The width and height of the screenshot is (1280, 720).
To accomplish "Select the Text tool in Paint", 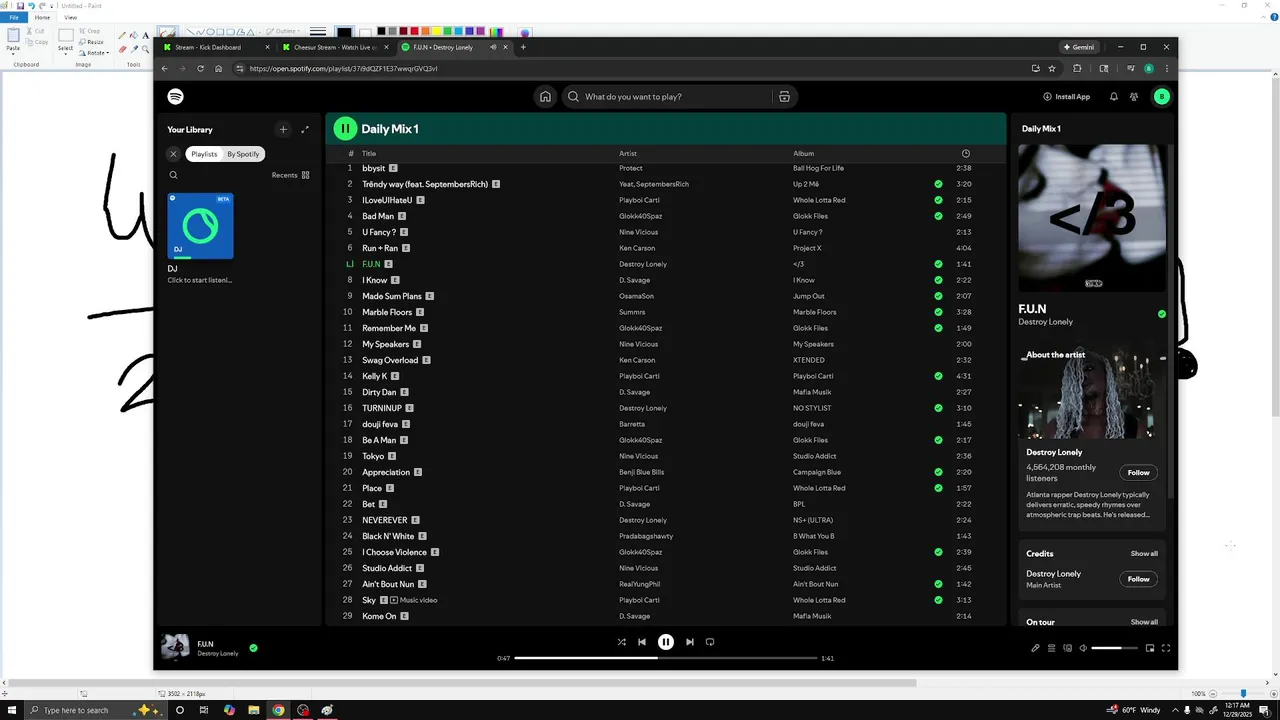I will pos(145,36).
